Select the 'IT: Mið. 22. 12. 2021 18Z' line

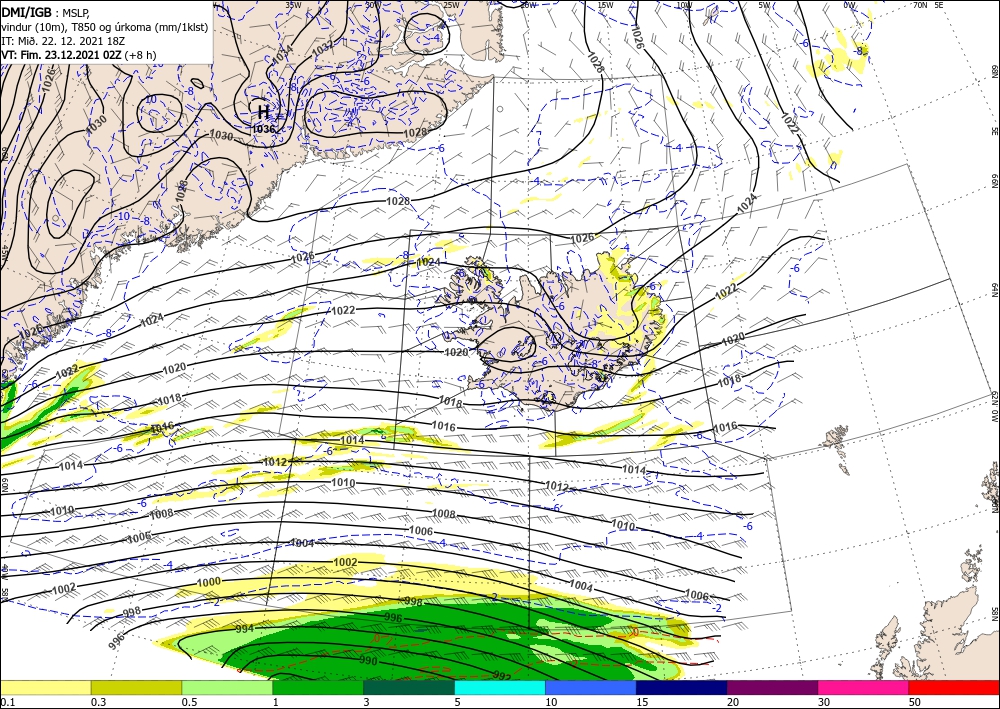[63, 40]
